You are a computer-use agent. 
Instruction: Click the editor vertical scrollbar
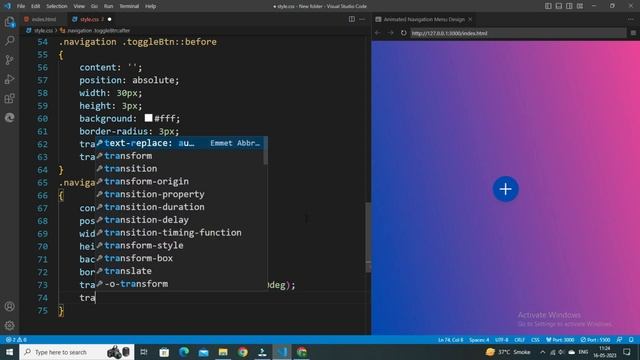coord(368,237)
